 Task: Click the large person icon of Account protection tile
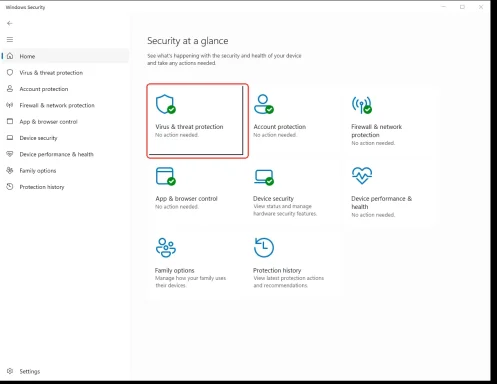tap(264, 104)
